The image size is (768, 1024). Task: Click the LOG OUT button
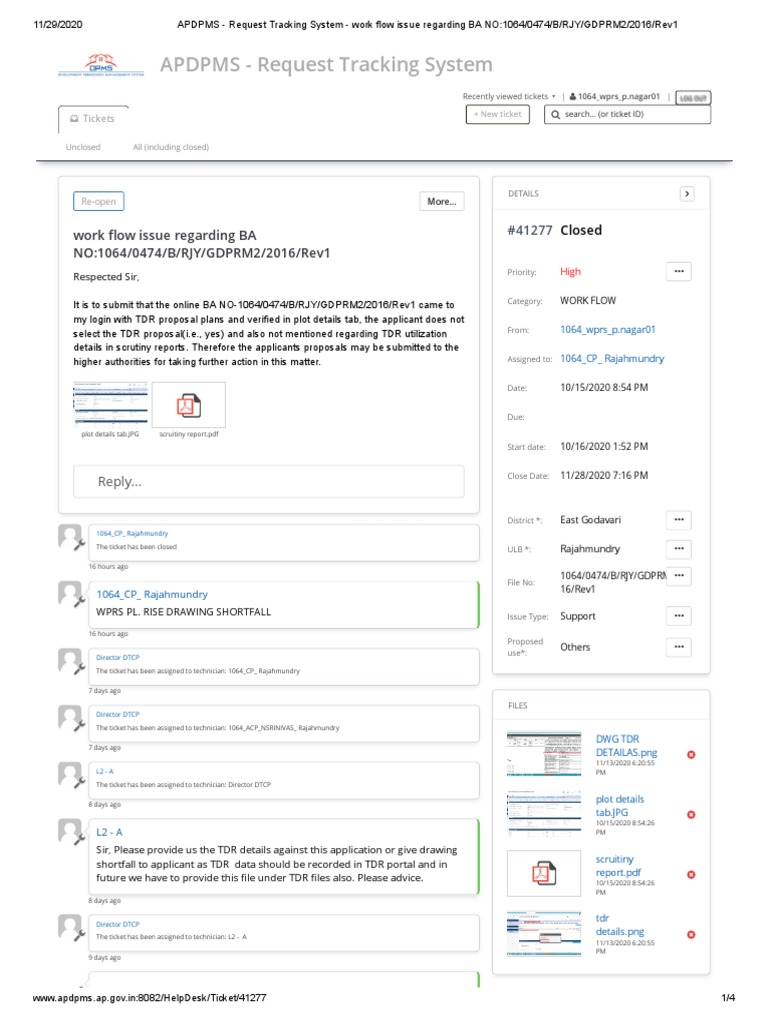click(x=694, y=98)
